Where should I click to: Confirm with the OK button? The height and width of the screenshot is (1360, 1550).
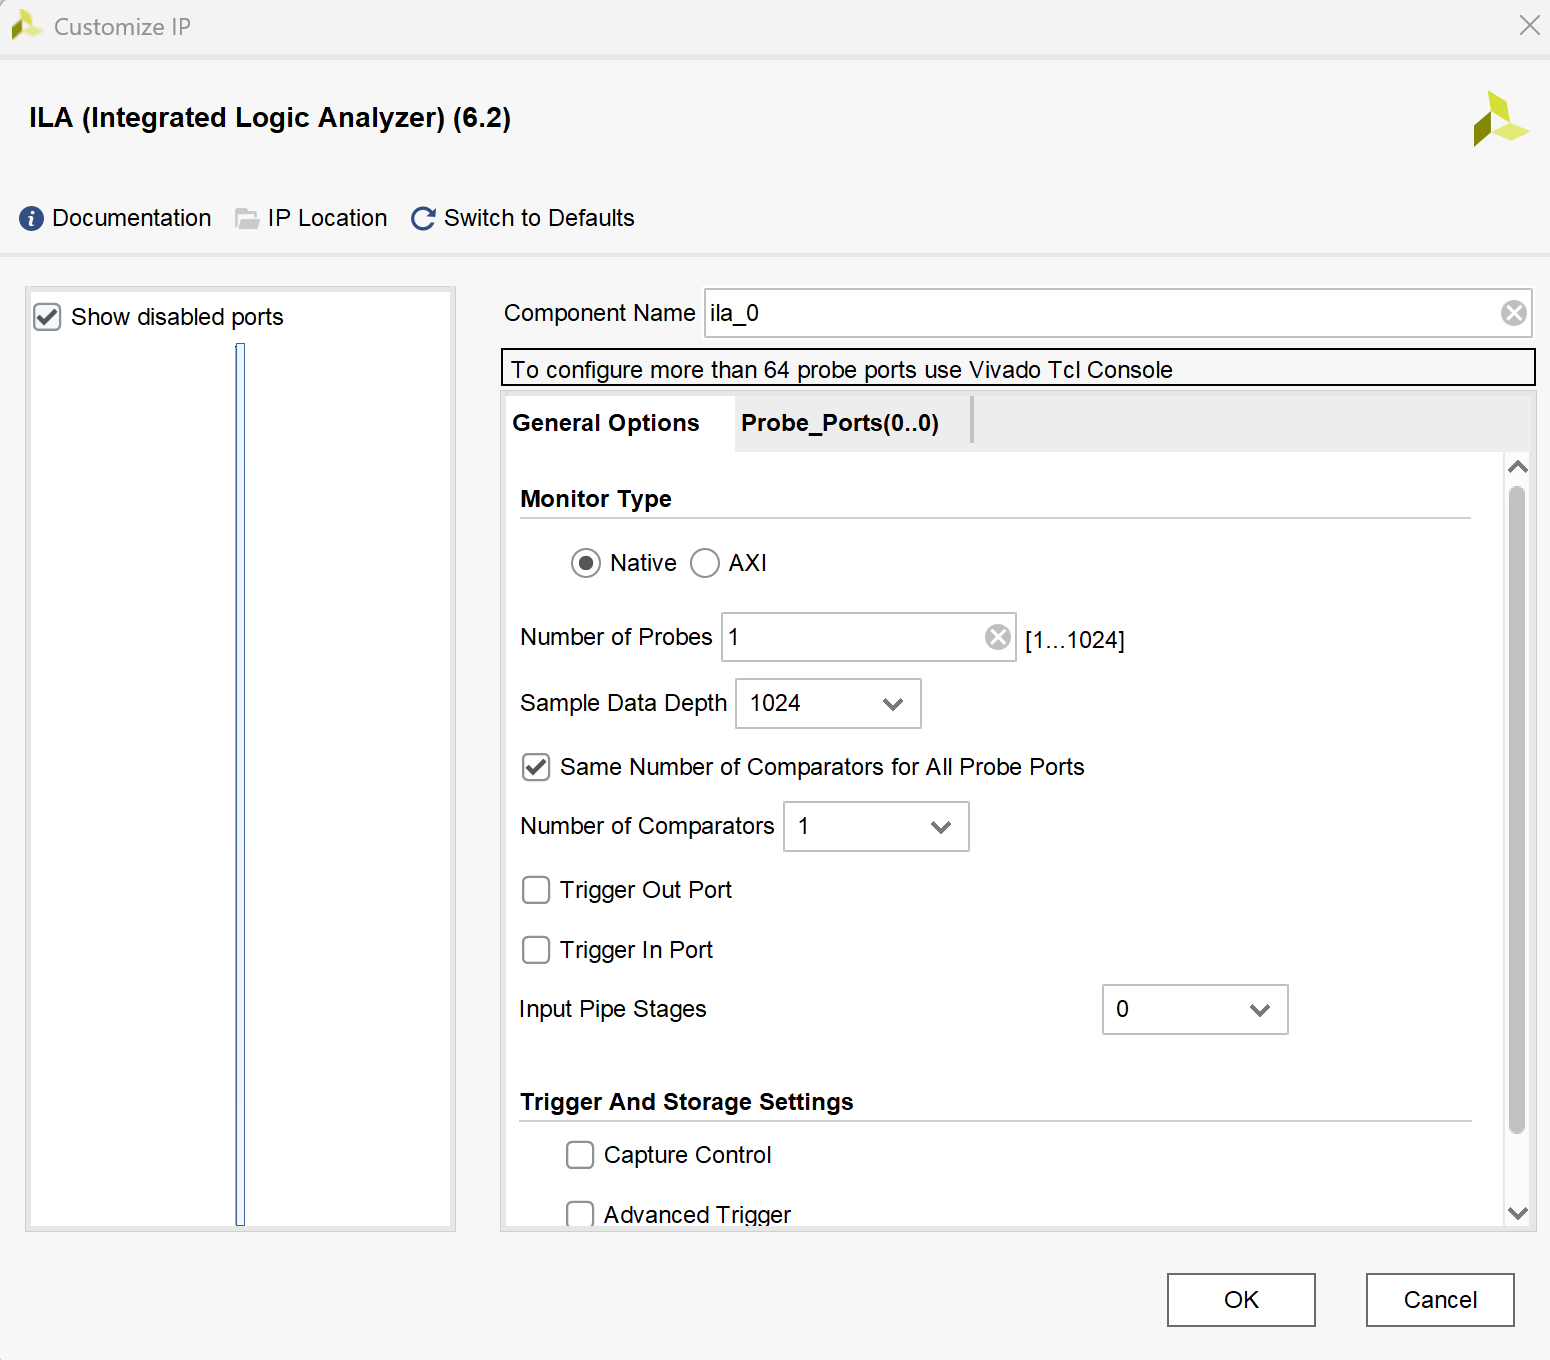tap(1241, 1300)
